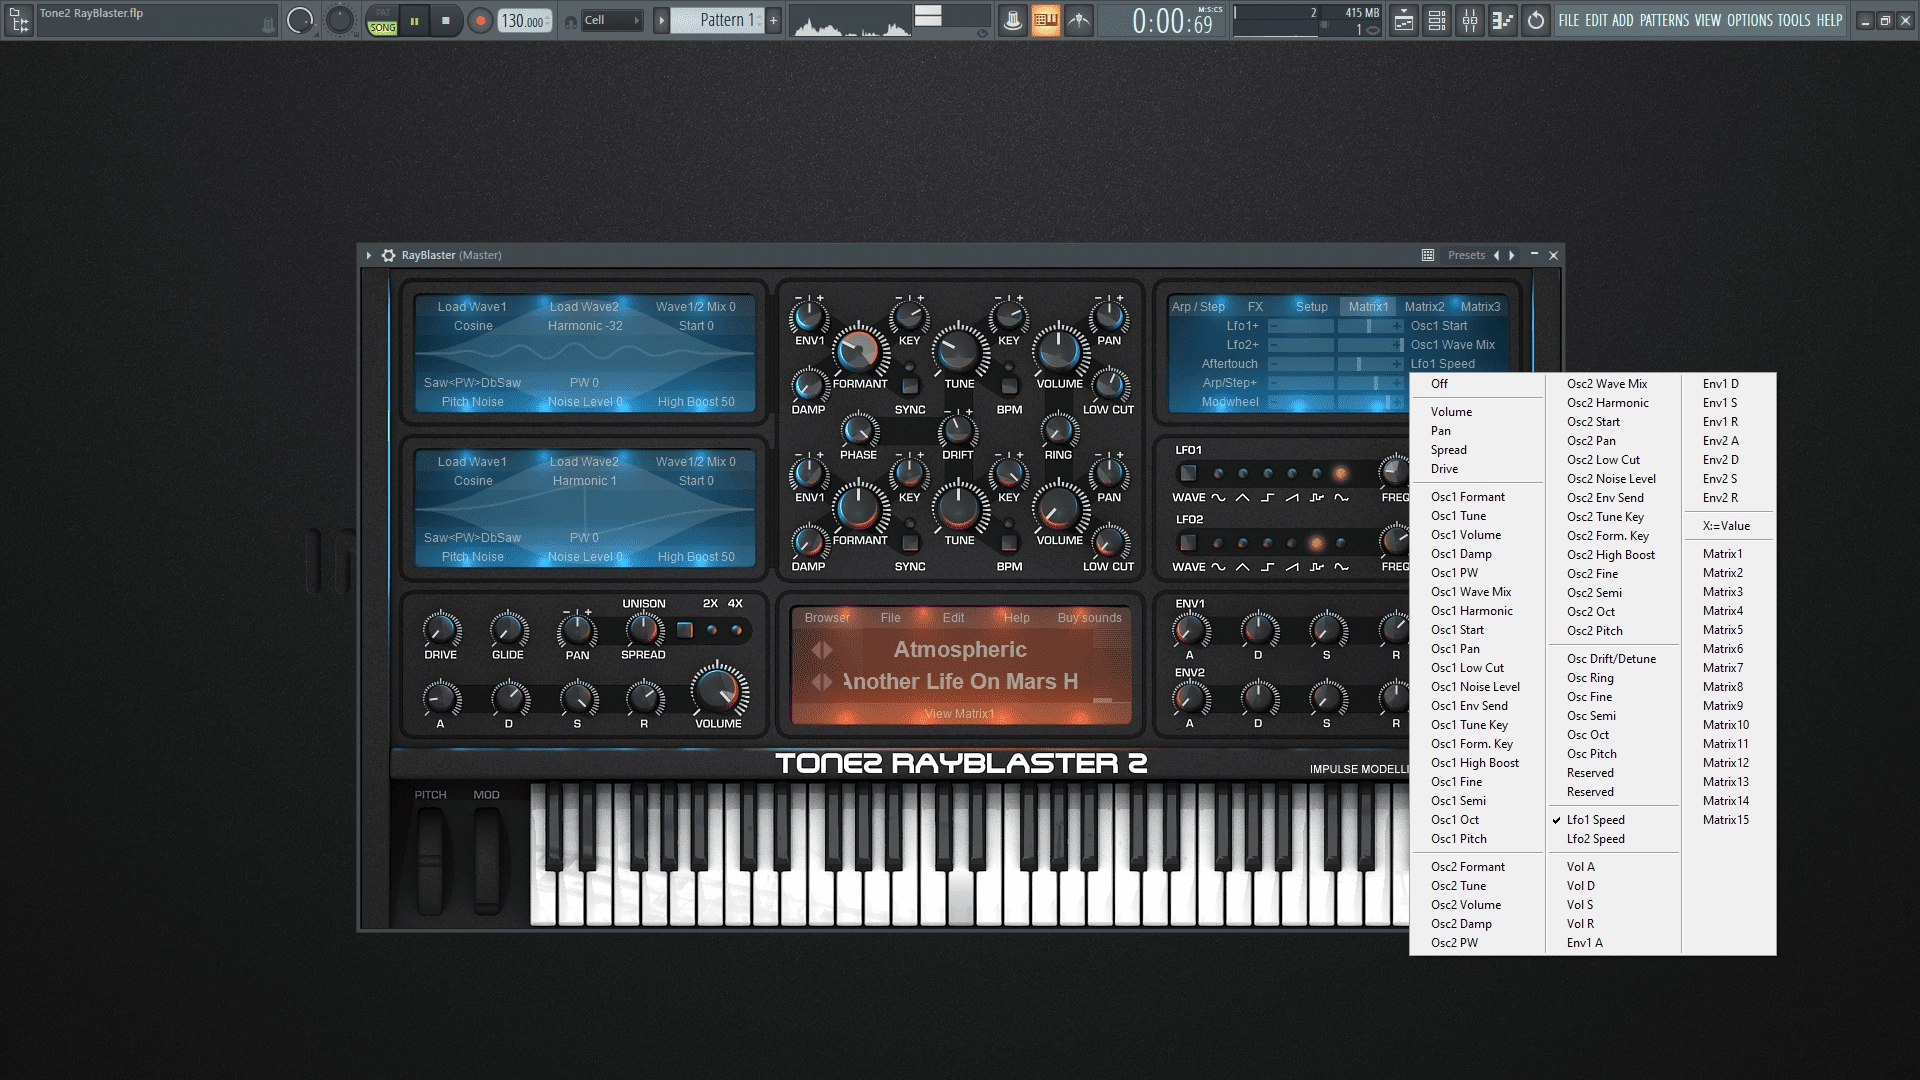
Task: Open Load Wave2 in oscillator 1 display
Action: click(584, 307)
